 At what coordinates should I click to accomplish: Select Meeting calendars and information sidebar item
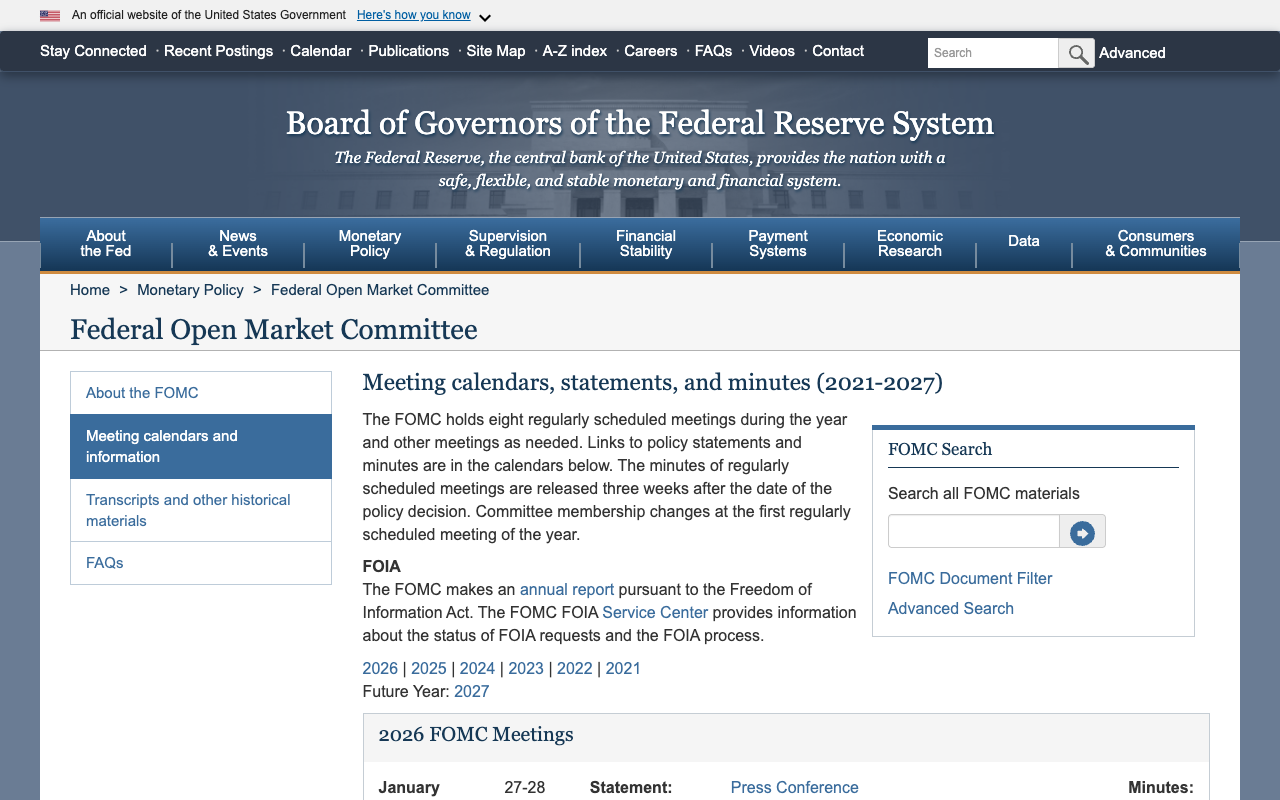point(201,447)
